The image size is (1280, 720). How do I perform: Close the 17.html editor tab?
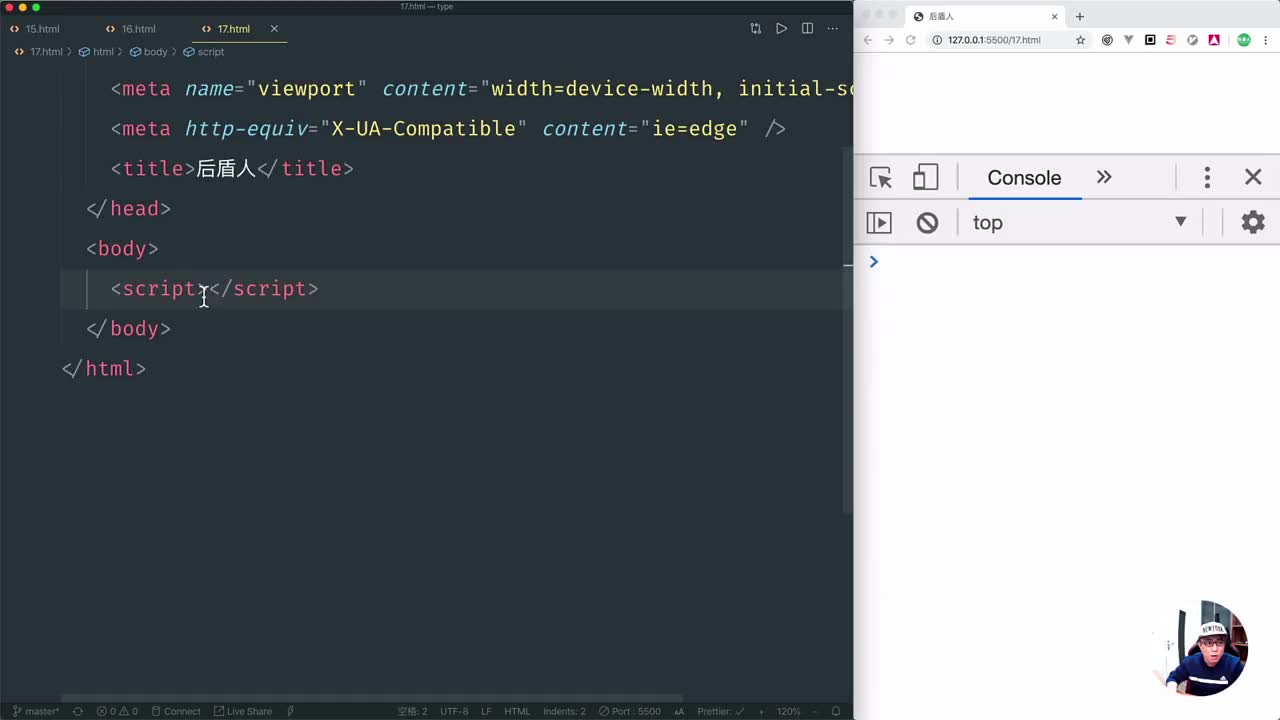274,29
